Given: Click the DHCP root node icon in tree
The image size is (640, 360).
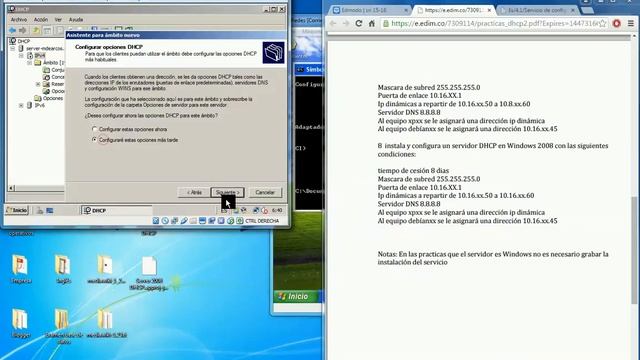Looking at the screenshot, I should coord(13,41).
